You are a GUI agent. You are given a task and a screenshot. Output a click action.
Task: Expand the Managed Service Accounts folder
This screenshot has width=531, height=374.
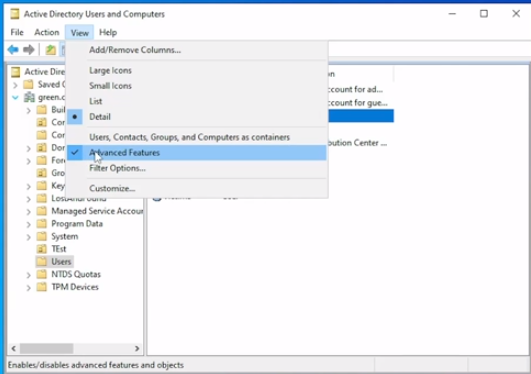point(29,212)
